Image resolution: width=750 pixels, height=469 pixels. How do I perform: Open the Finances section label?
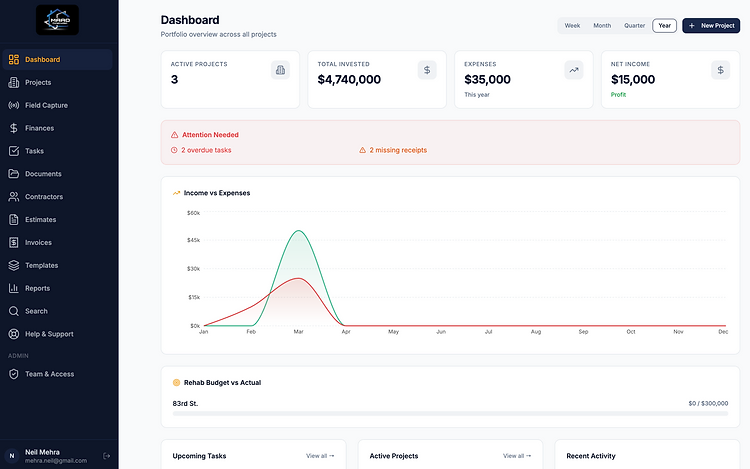click(39, 128)
